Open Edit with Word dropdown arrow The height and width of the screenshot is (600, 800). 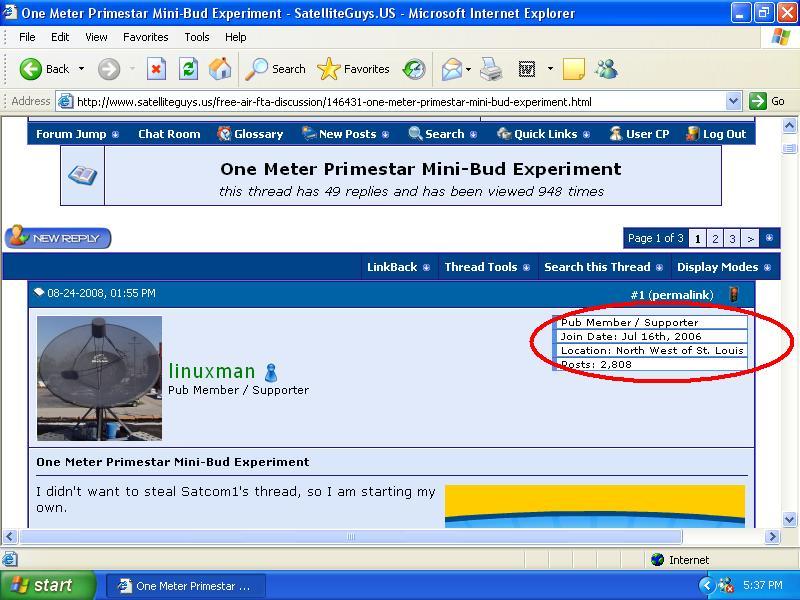point(550,68)
